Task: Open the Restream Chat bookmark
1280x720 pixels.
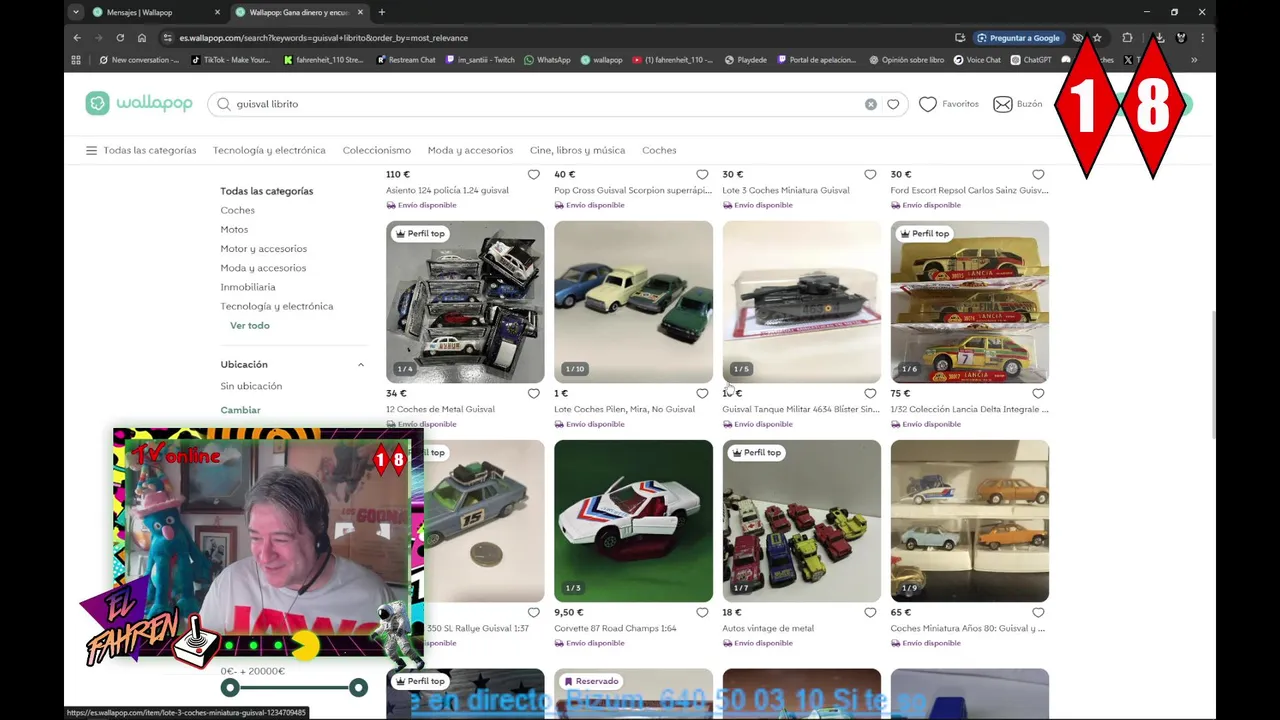Action: click(x=406, y=60)
